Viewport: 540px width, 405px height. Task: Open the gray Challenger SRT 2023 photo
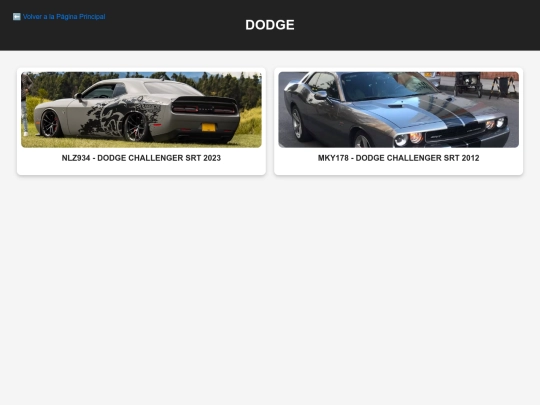coord(141,110)
